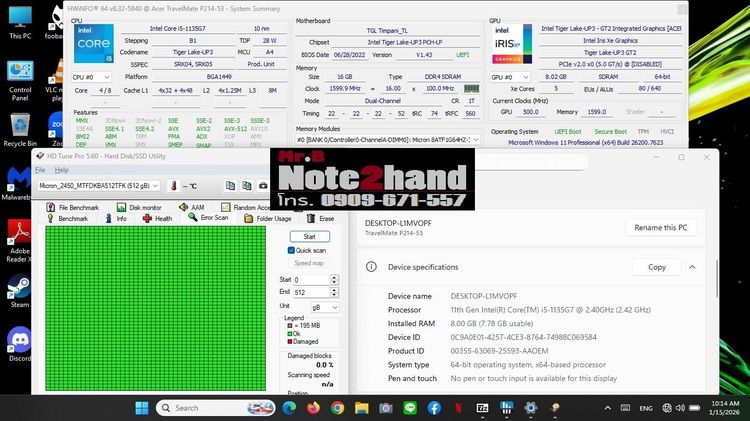750x421 pixels.
Task: Collapse the Device specifications section
Action: click(x=692, y=267)
